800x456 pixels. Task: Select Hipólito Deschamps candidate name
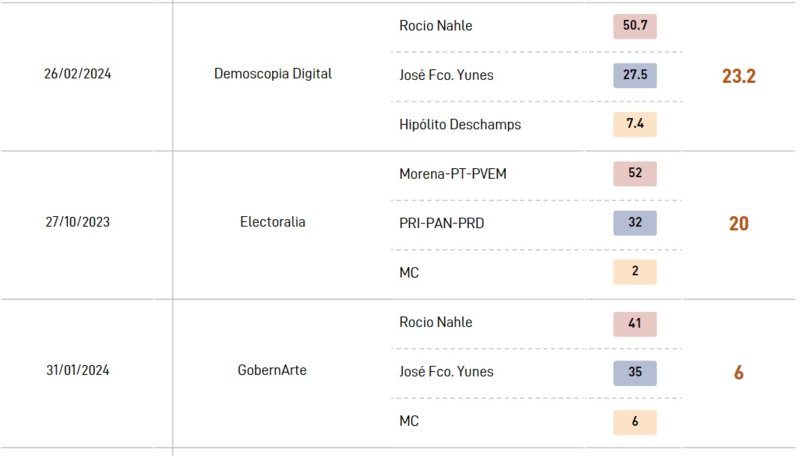tap(460, 124)
